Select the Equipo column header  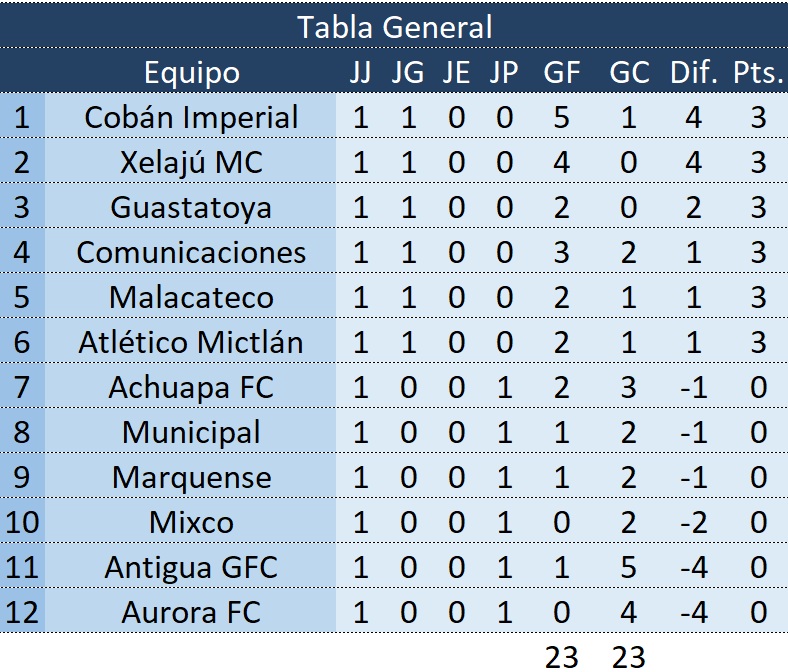[x=191, y=72]
